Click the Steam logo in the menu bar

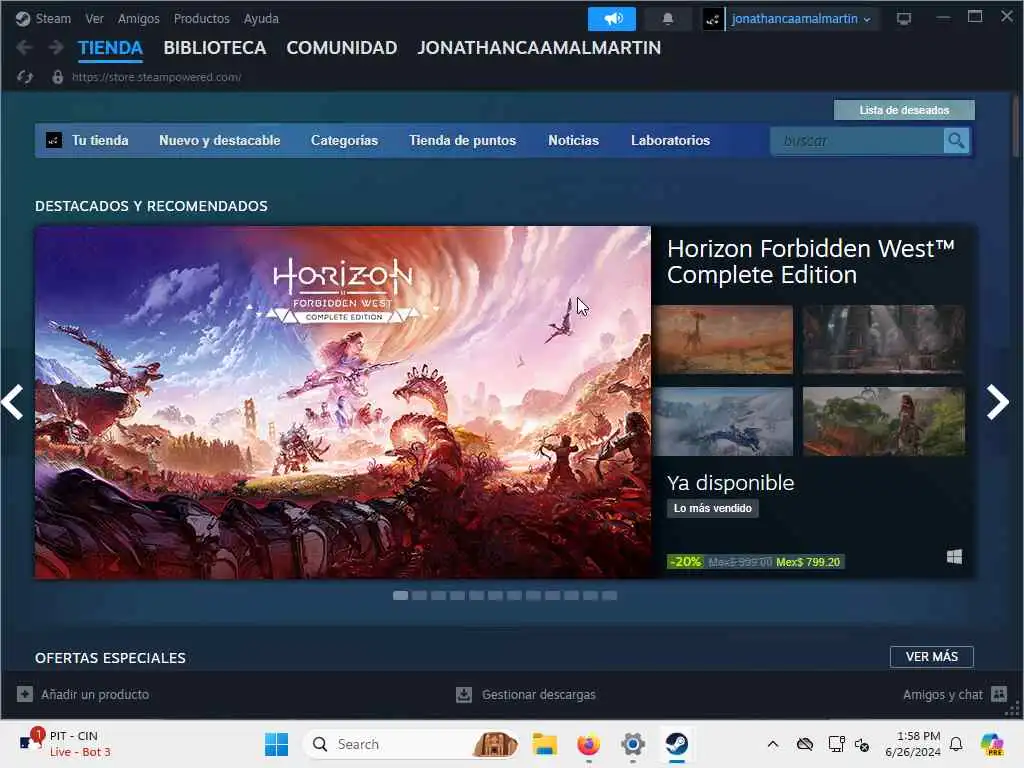point(23,19)
